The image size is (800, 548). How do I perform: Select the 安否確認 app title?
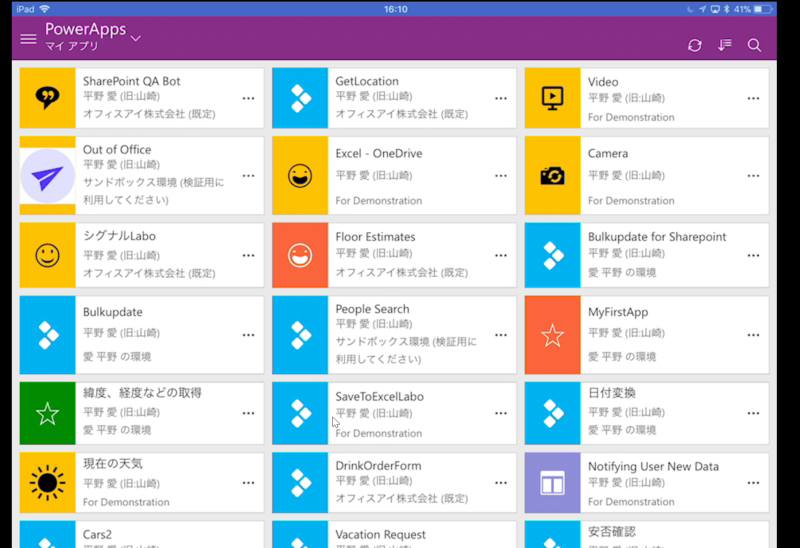[x=612, y=532]
